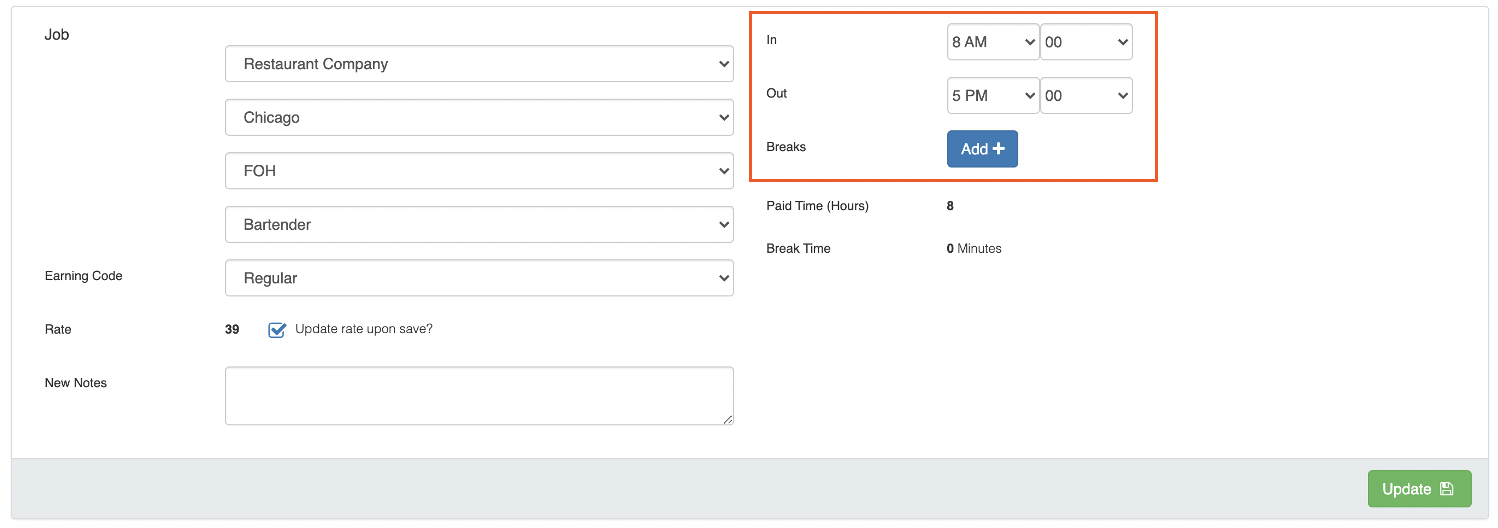The height and width of the screenshot is (528, 1498).
Task: Expand the In minutes dropdown
Action: pyautogui.click(x=1086, y=42)
